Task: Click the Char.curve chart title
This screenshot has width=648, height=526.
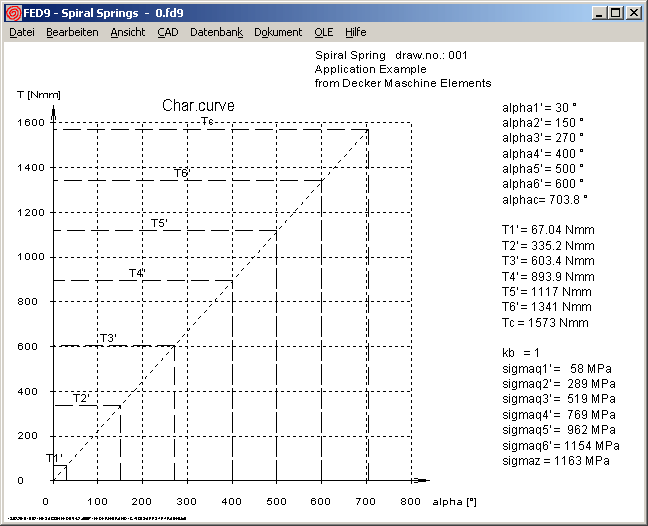Action: pyautogui.click(x=198, y=105)
